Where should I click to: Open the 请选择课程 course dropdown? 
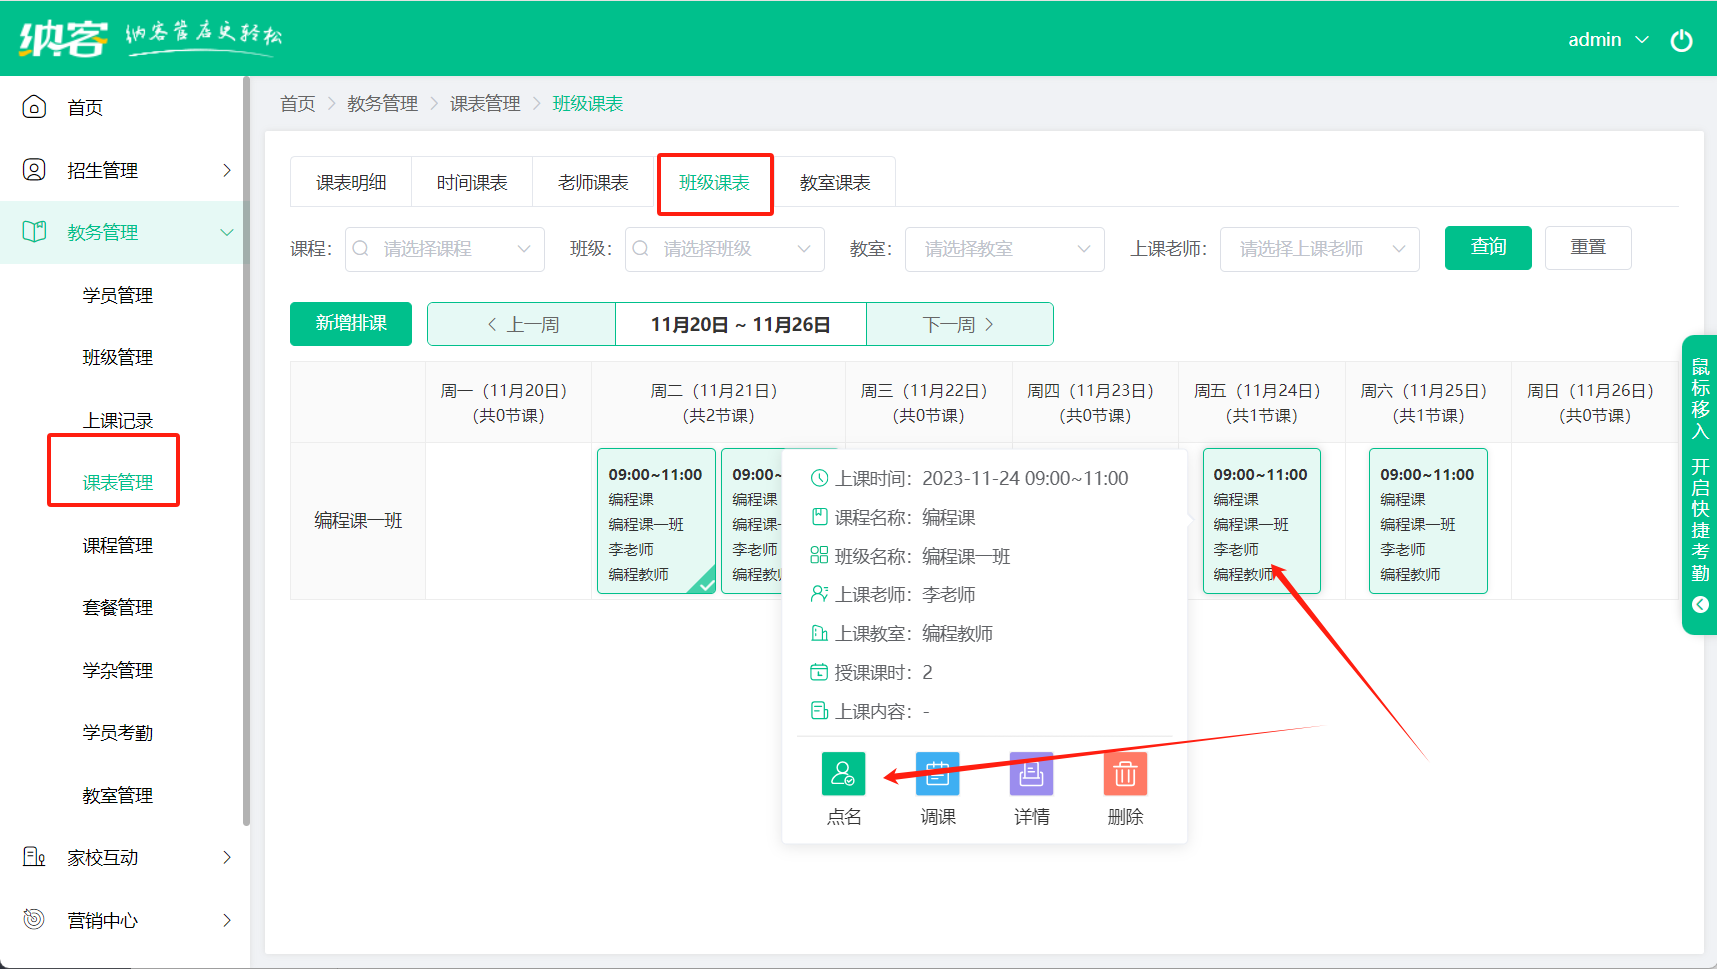pyautogui.click(x=445, y=249)
